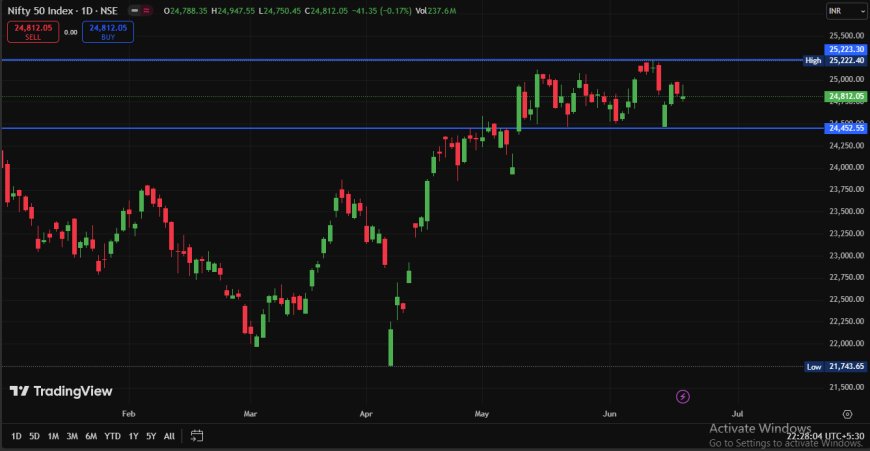Viewport: 870px width, 451px height.
Task: Click the 25,500.00 price scale label
Action: 846,36
